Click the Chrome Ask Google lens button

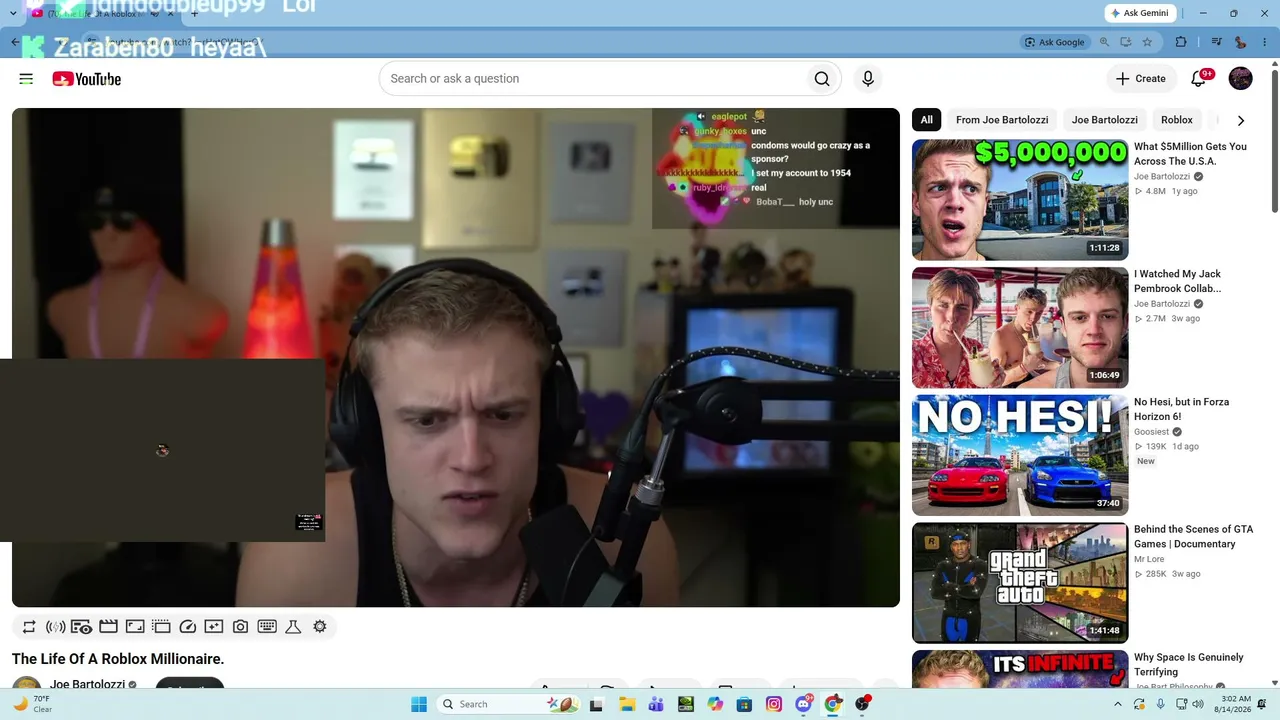click(x=1055, y=42)
